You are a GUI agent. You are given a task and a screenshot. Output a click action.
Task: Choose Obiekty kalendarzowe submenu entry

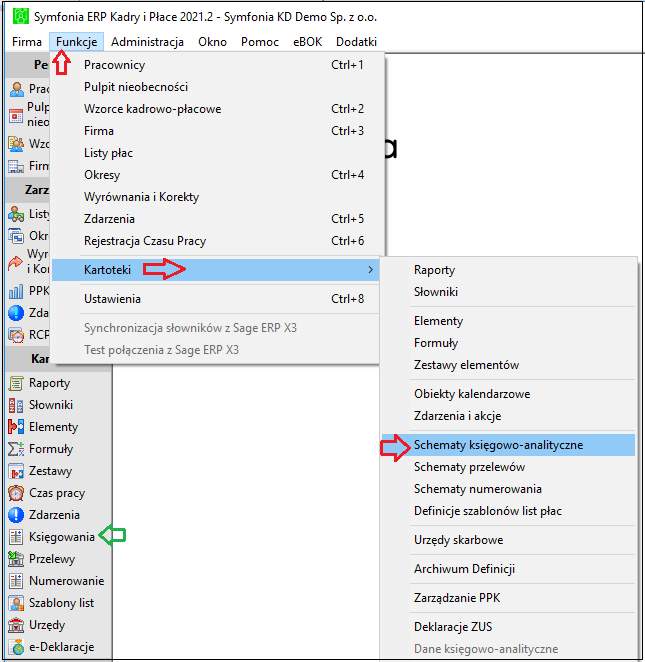click(x=508, y=394)
